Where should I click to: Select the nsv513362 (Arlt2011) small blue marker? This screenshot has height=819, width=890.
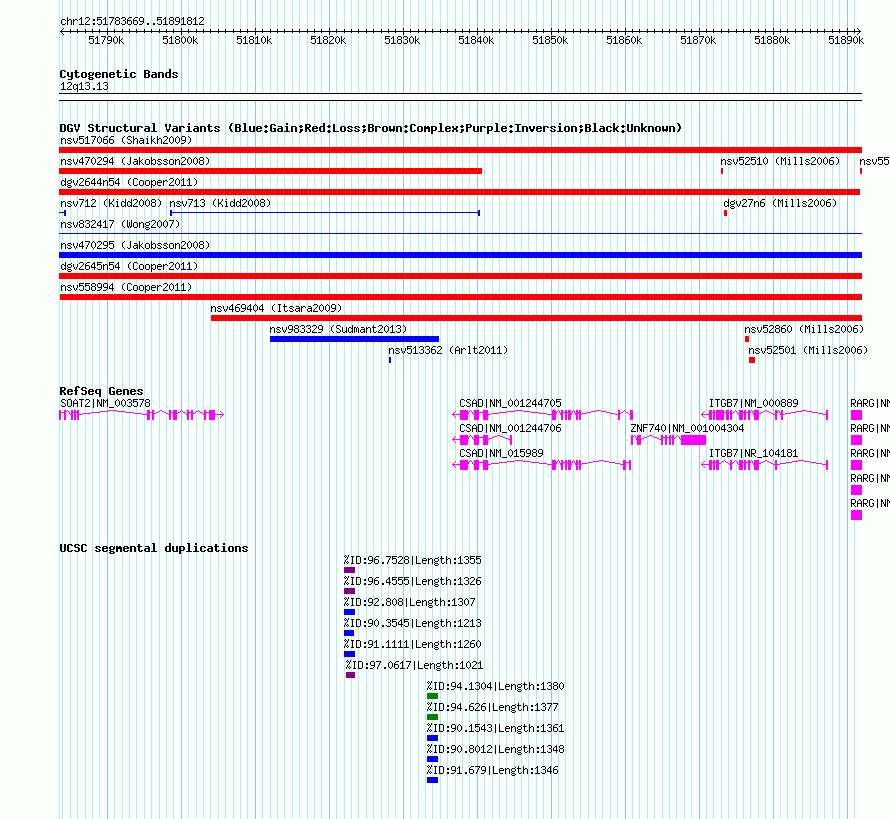(390, 360)
